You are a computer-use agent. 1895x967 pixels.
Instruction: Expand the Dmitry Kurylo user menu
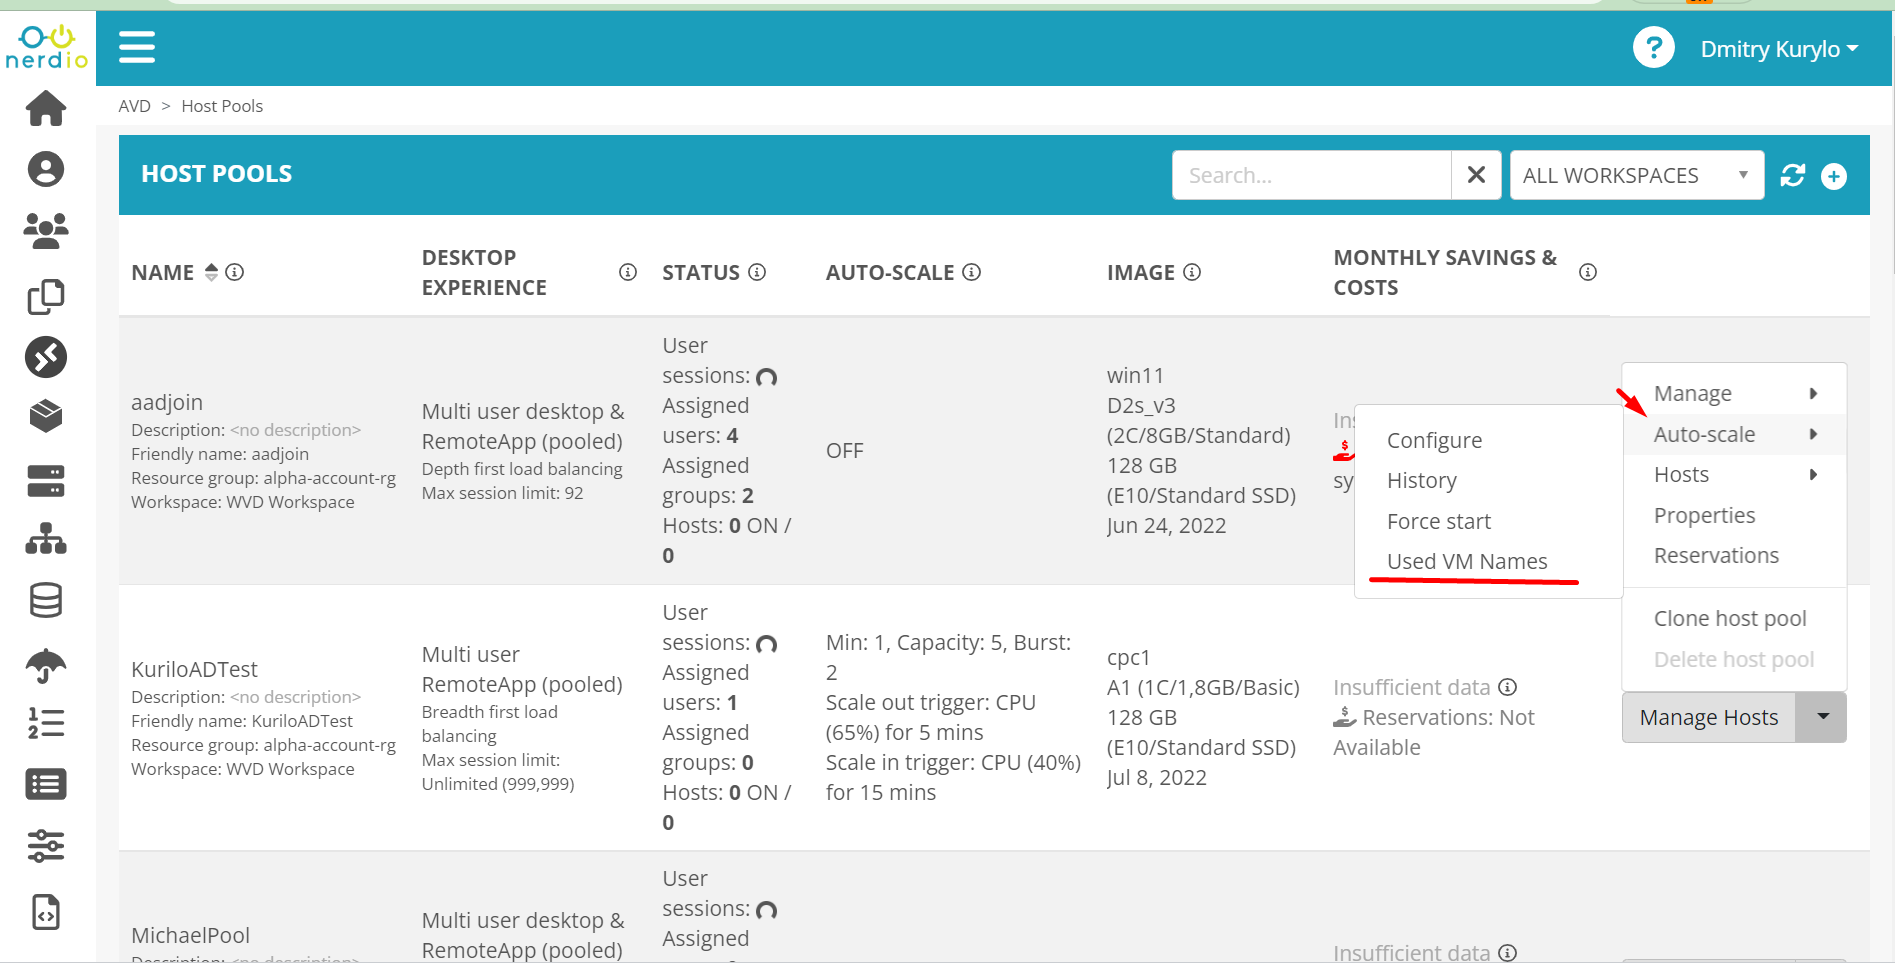coord(1779,49)
